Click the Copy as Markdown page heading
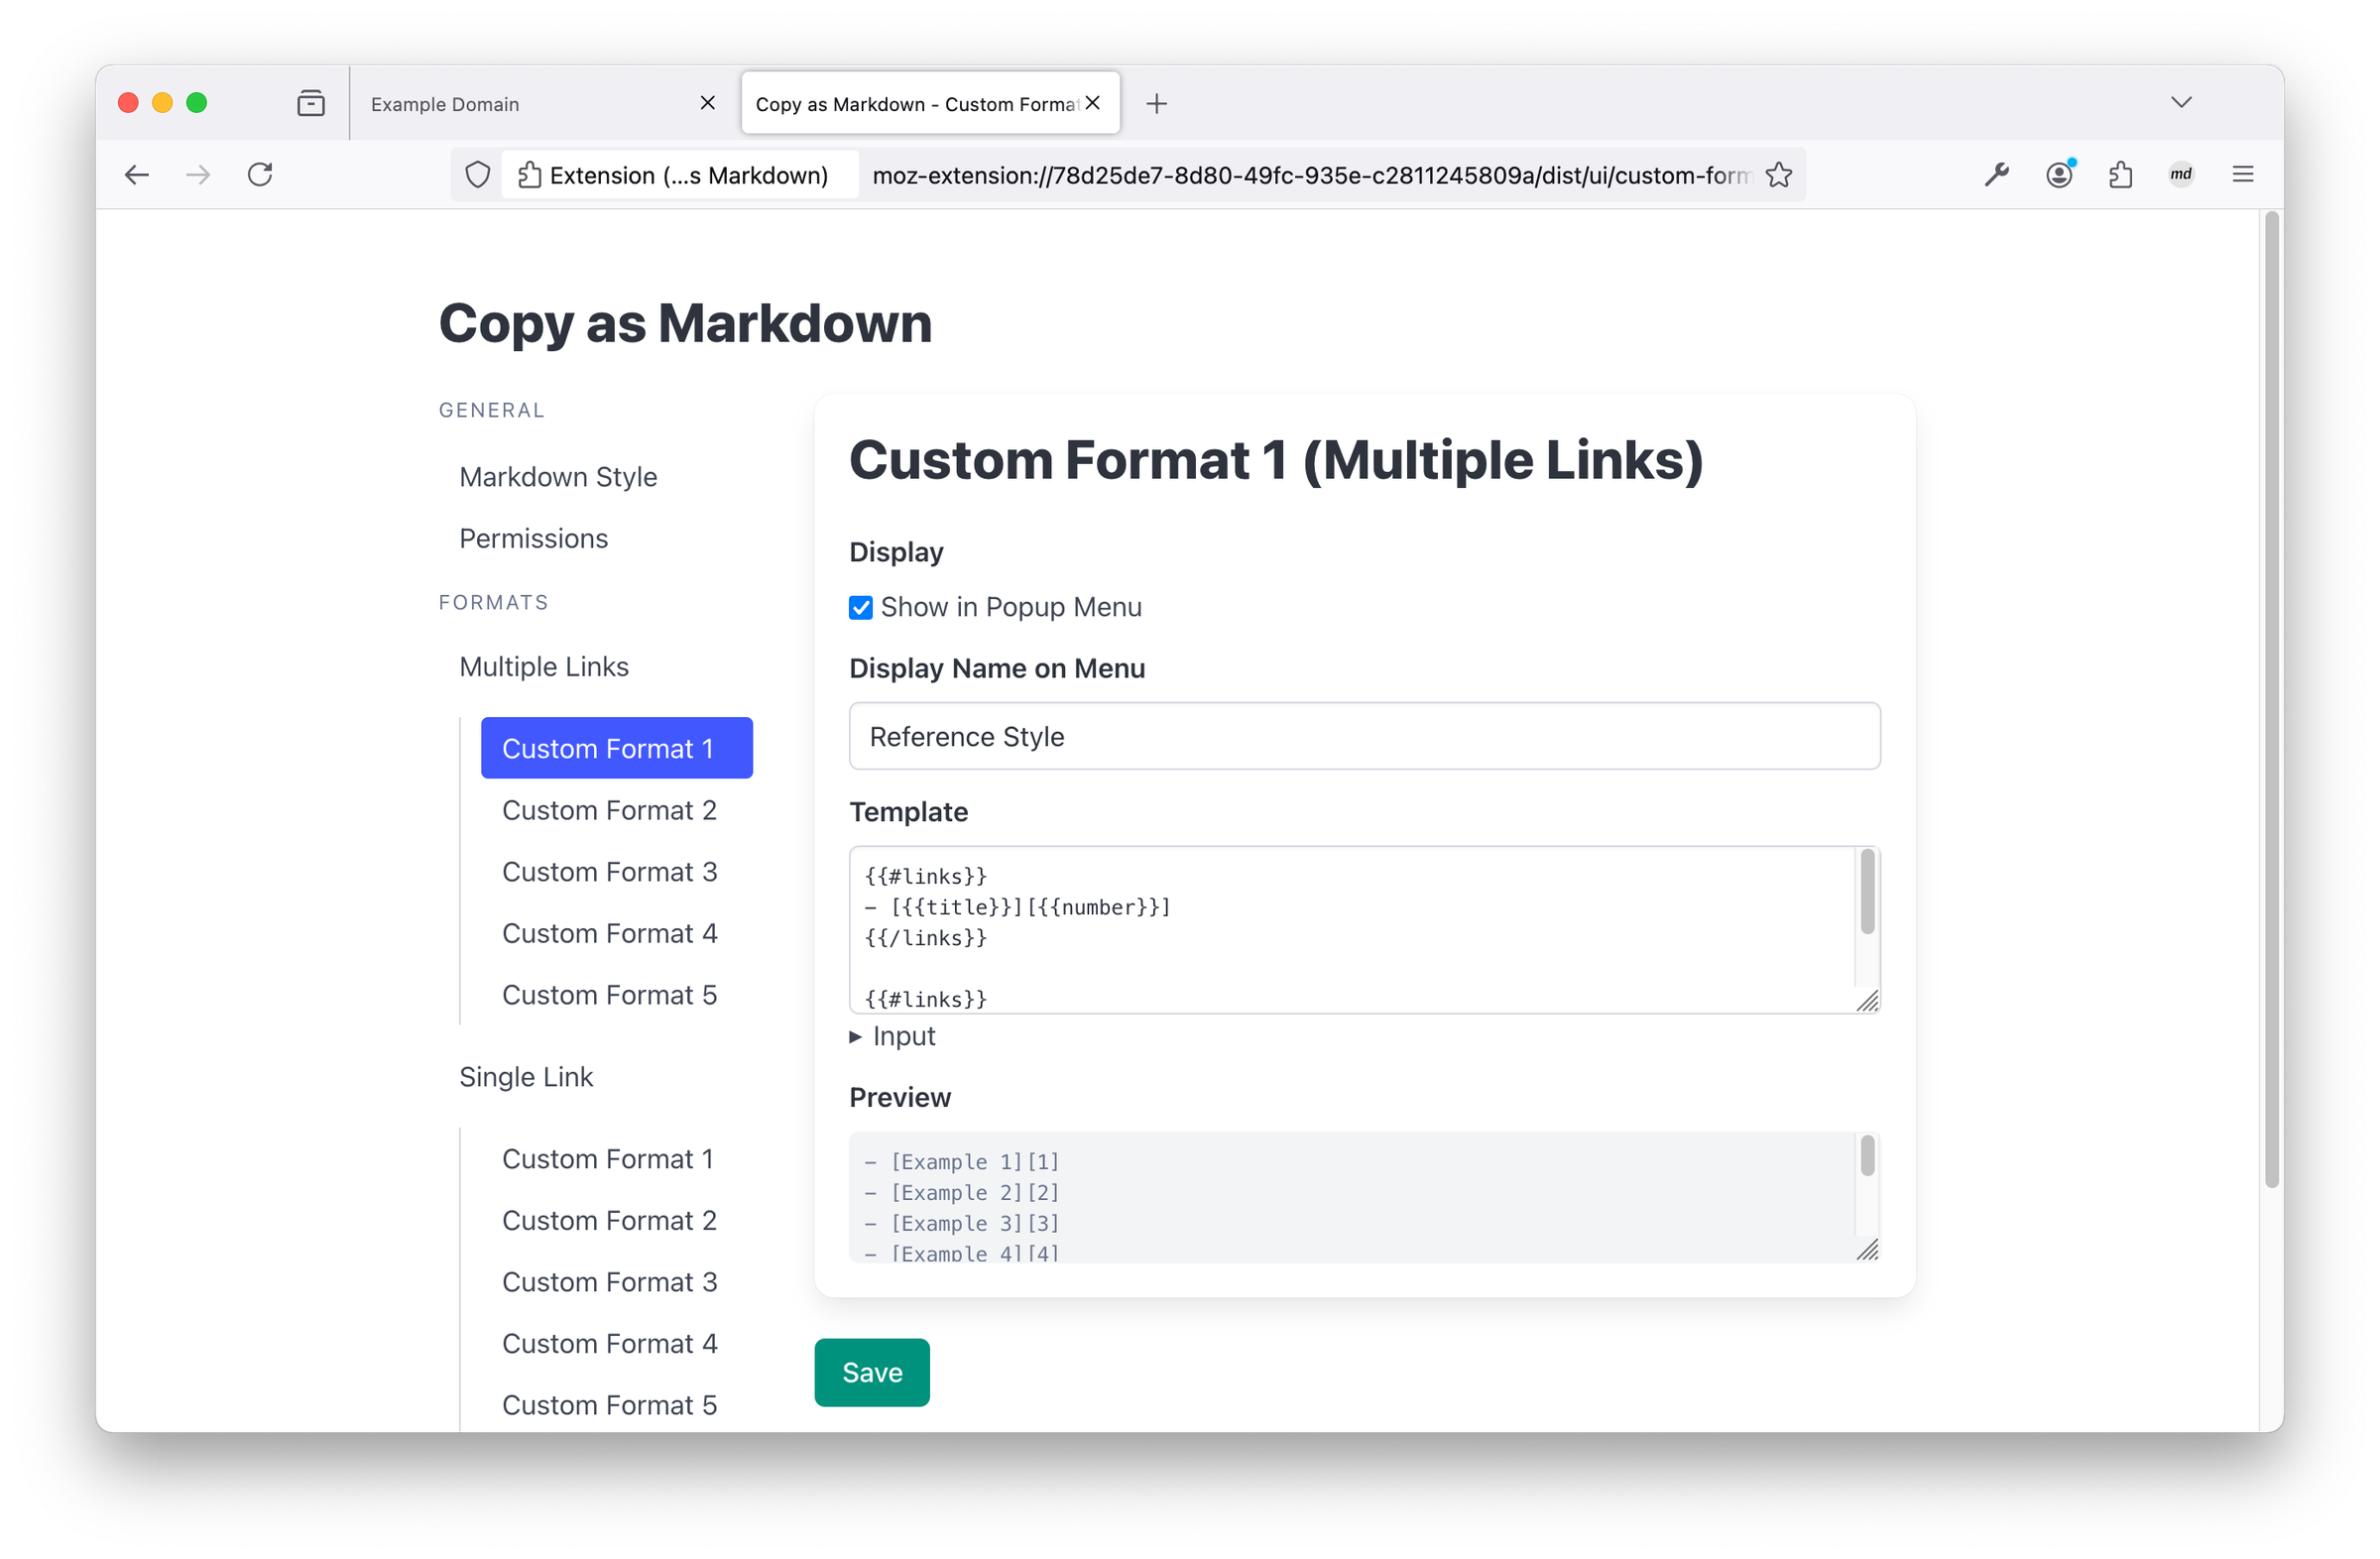This screenshot has height=1559, width=2380. coord(685,323)
